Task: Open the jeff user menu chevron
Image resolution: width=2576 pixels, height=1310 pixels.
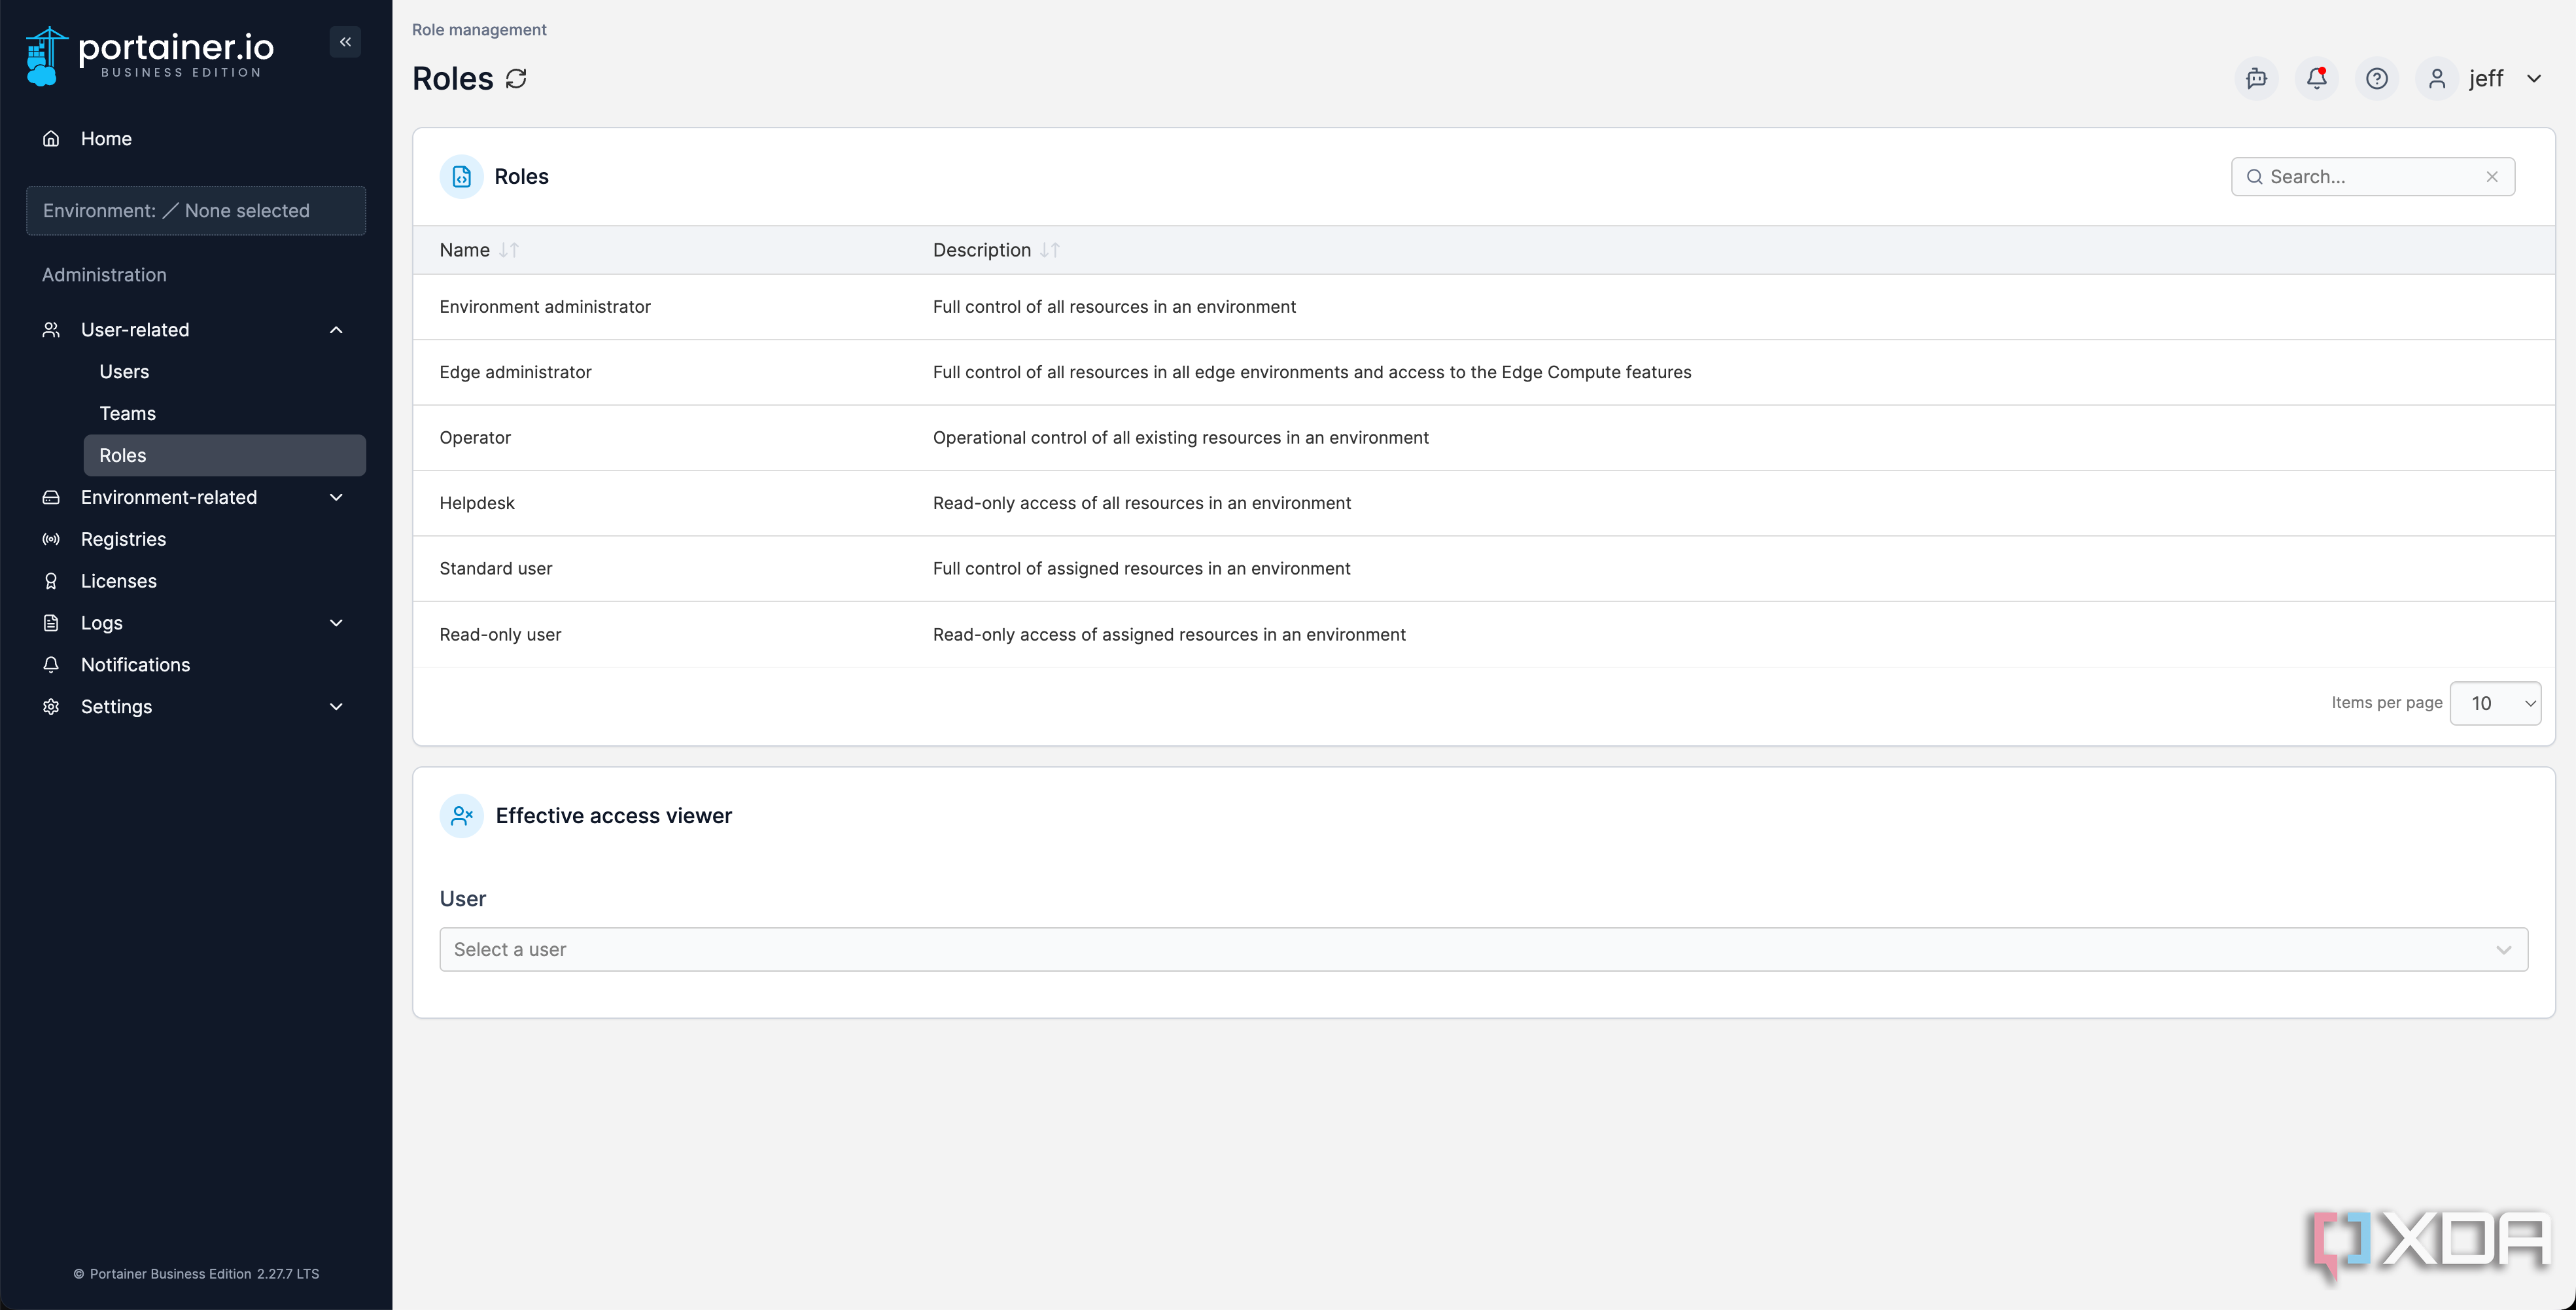Action: coord(2534,78)
